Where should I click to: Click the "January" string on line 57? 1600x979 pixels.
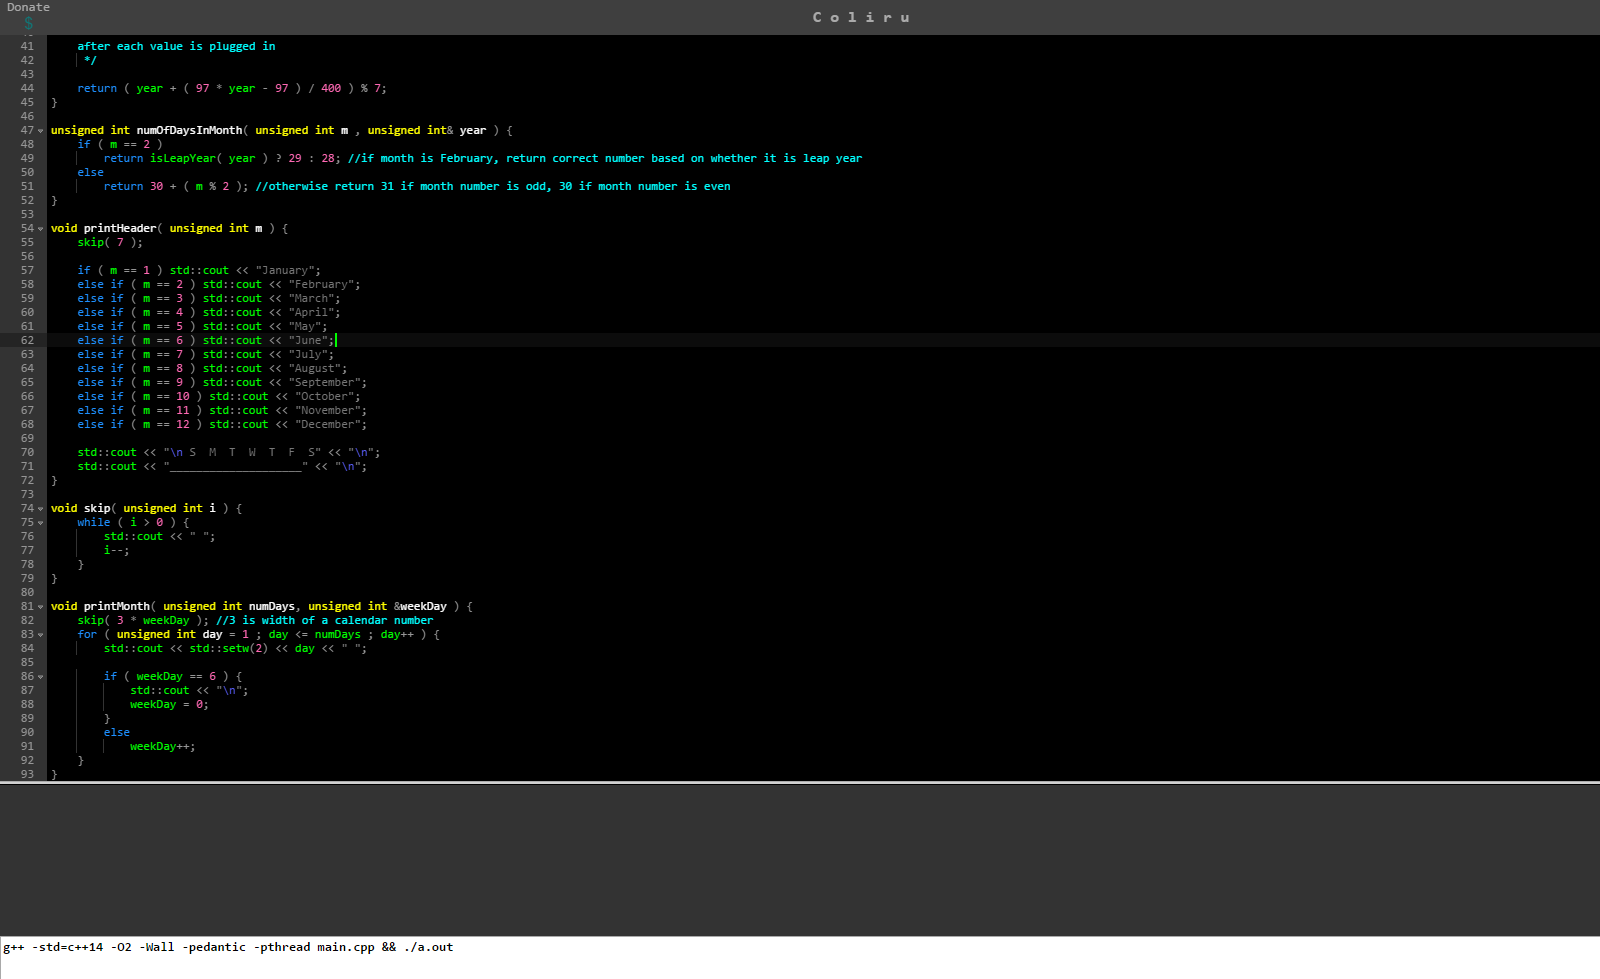click(285, 270)
